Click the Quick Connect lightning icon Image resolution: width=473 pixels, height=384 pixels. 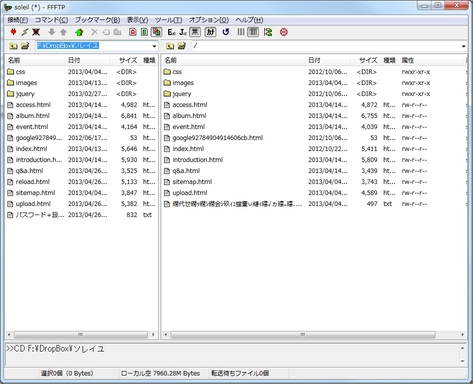click(x=25, y=32)
